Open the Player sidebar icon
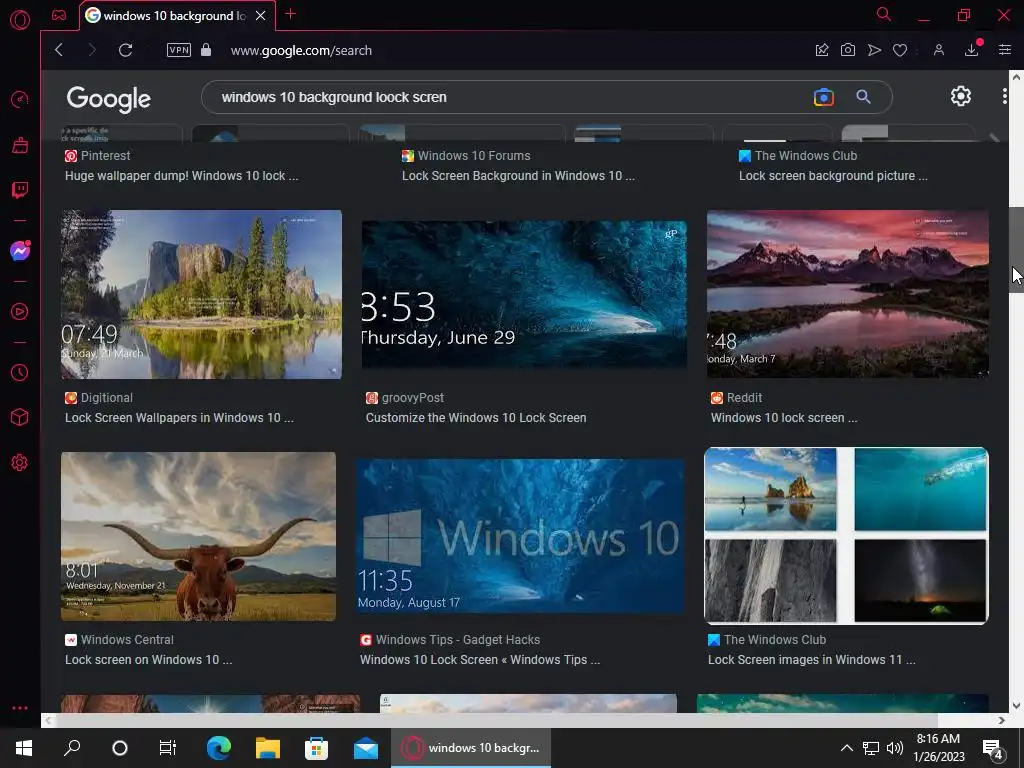Viewport: 1024px width, 768px height. pos(20,312)
